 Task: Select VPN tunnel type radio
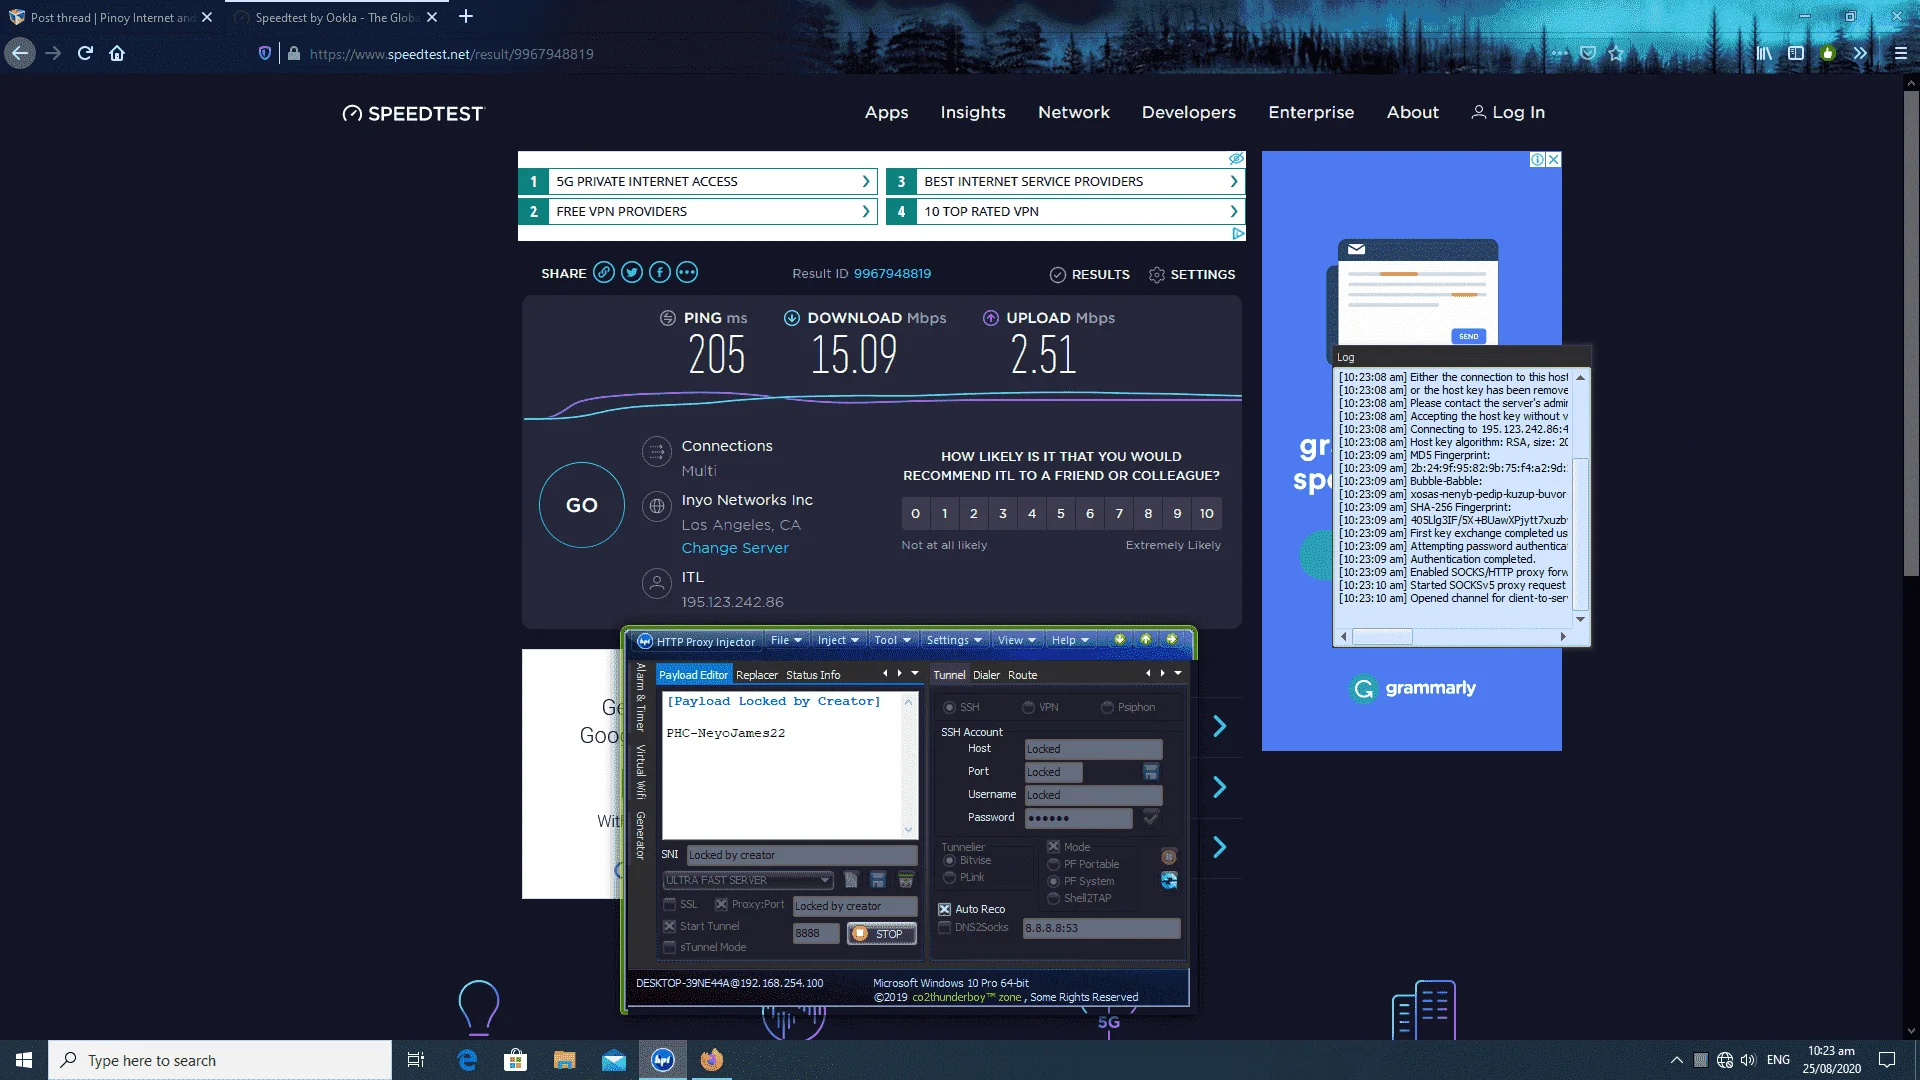1028,707
